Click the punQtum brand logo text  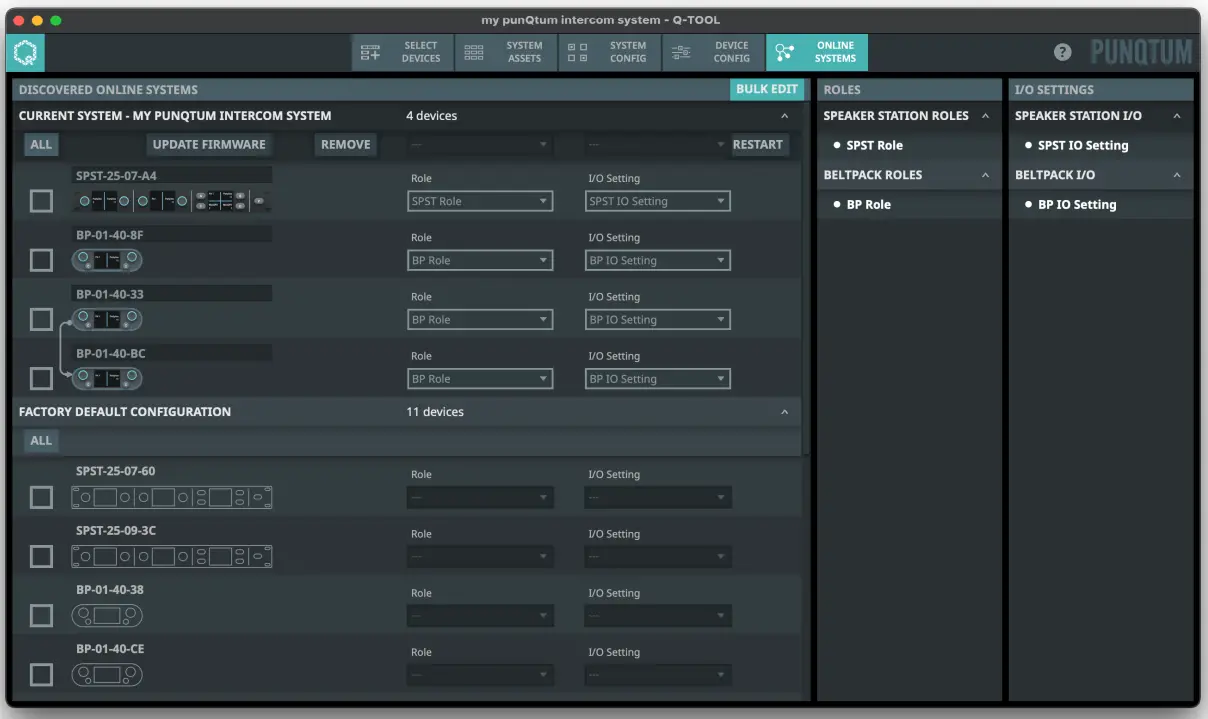click(1140, 52)
